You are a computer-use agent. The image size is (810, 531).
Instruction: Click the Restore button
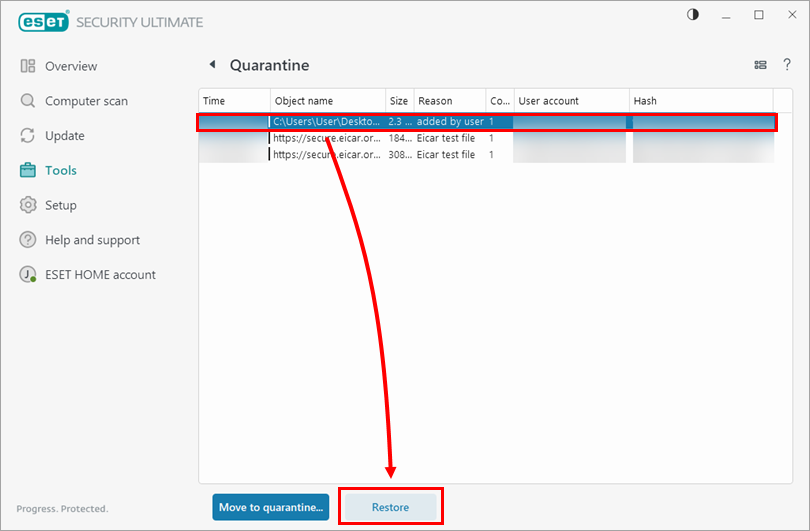pyautogui.click(x=390, y=507)
